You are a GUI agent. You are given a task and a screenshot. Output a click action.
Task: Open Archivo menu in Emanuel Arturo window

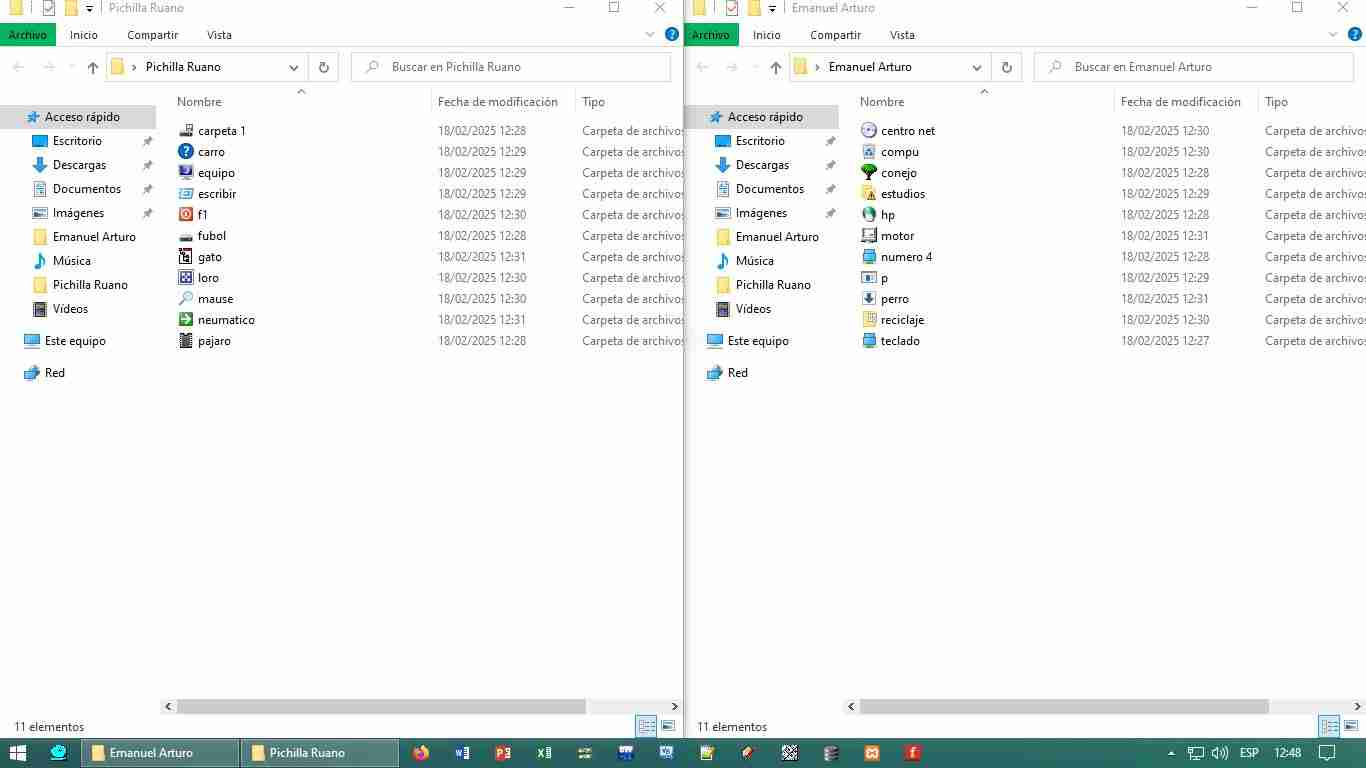711,35
